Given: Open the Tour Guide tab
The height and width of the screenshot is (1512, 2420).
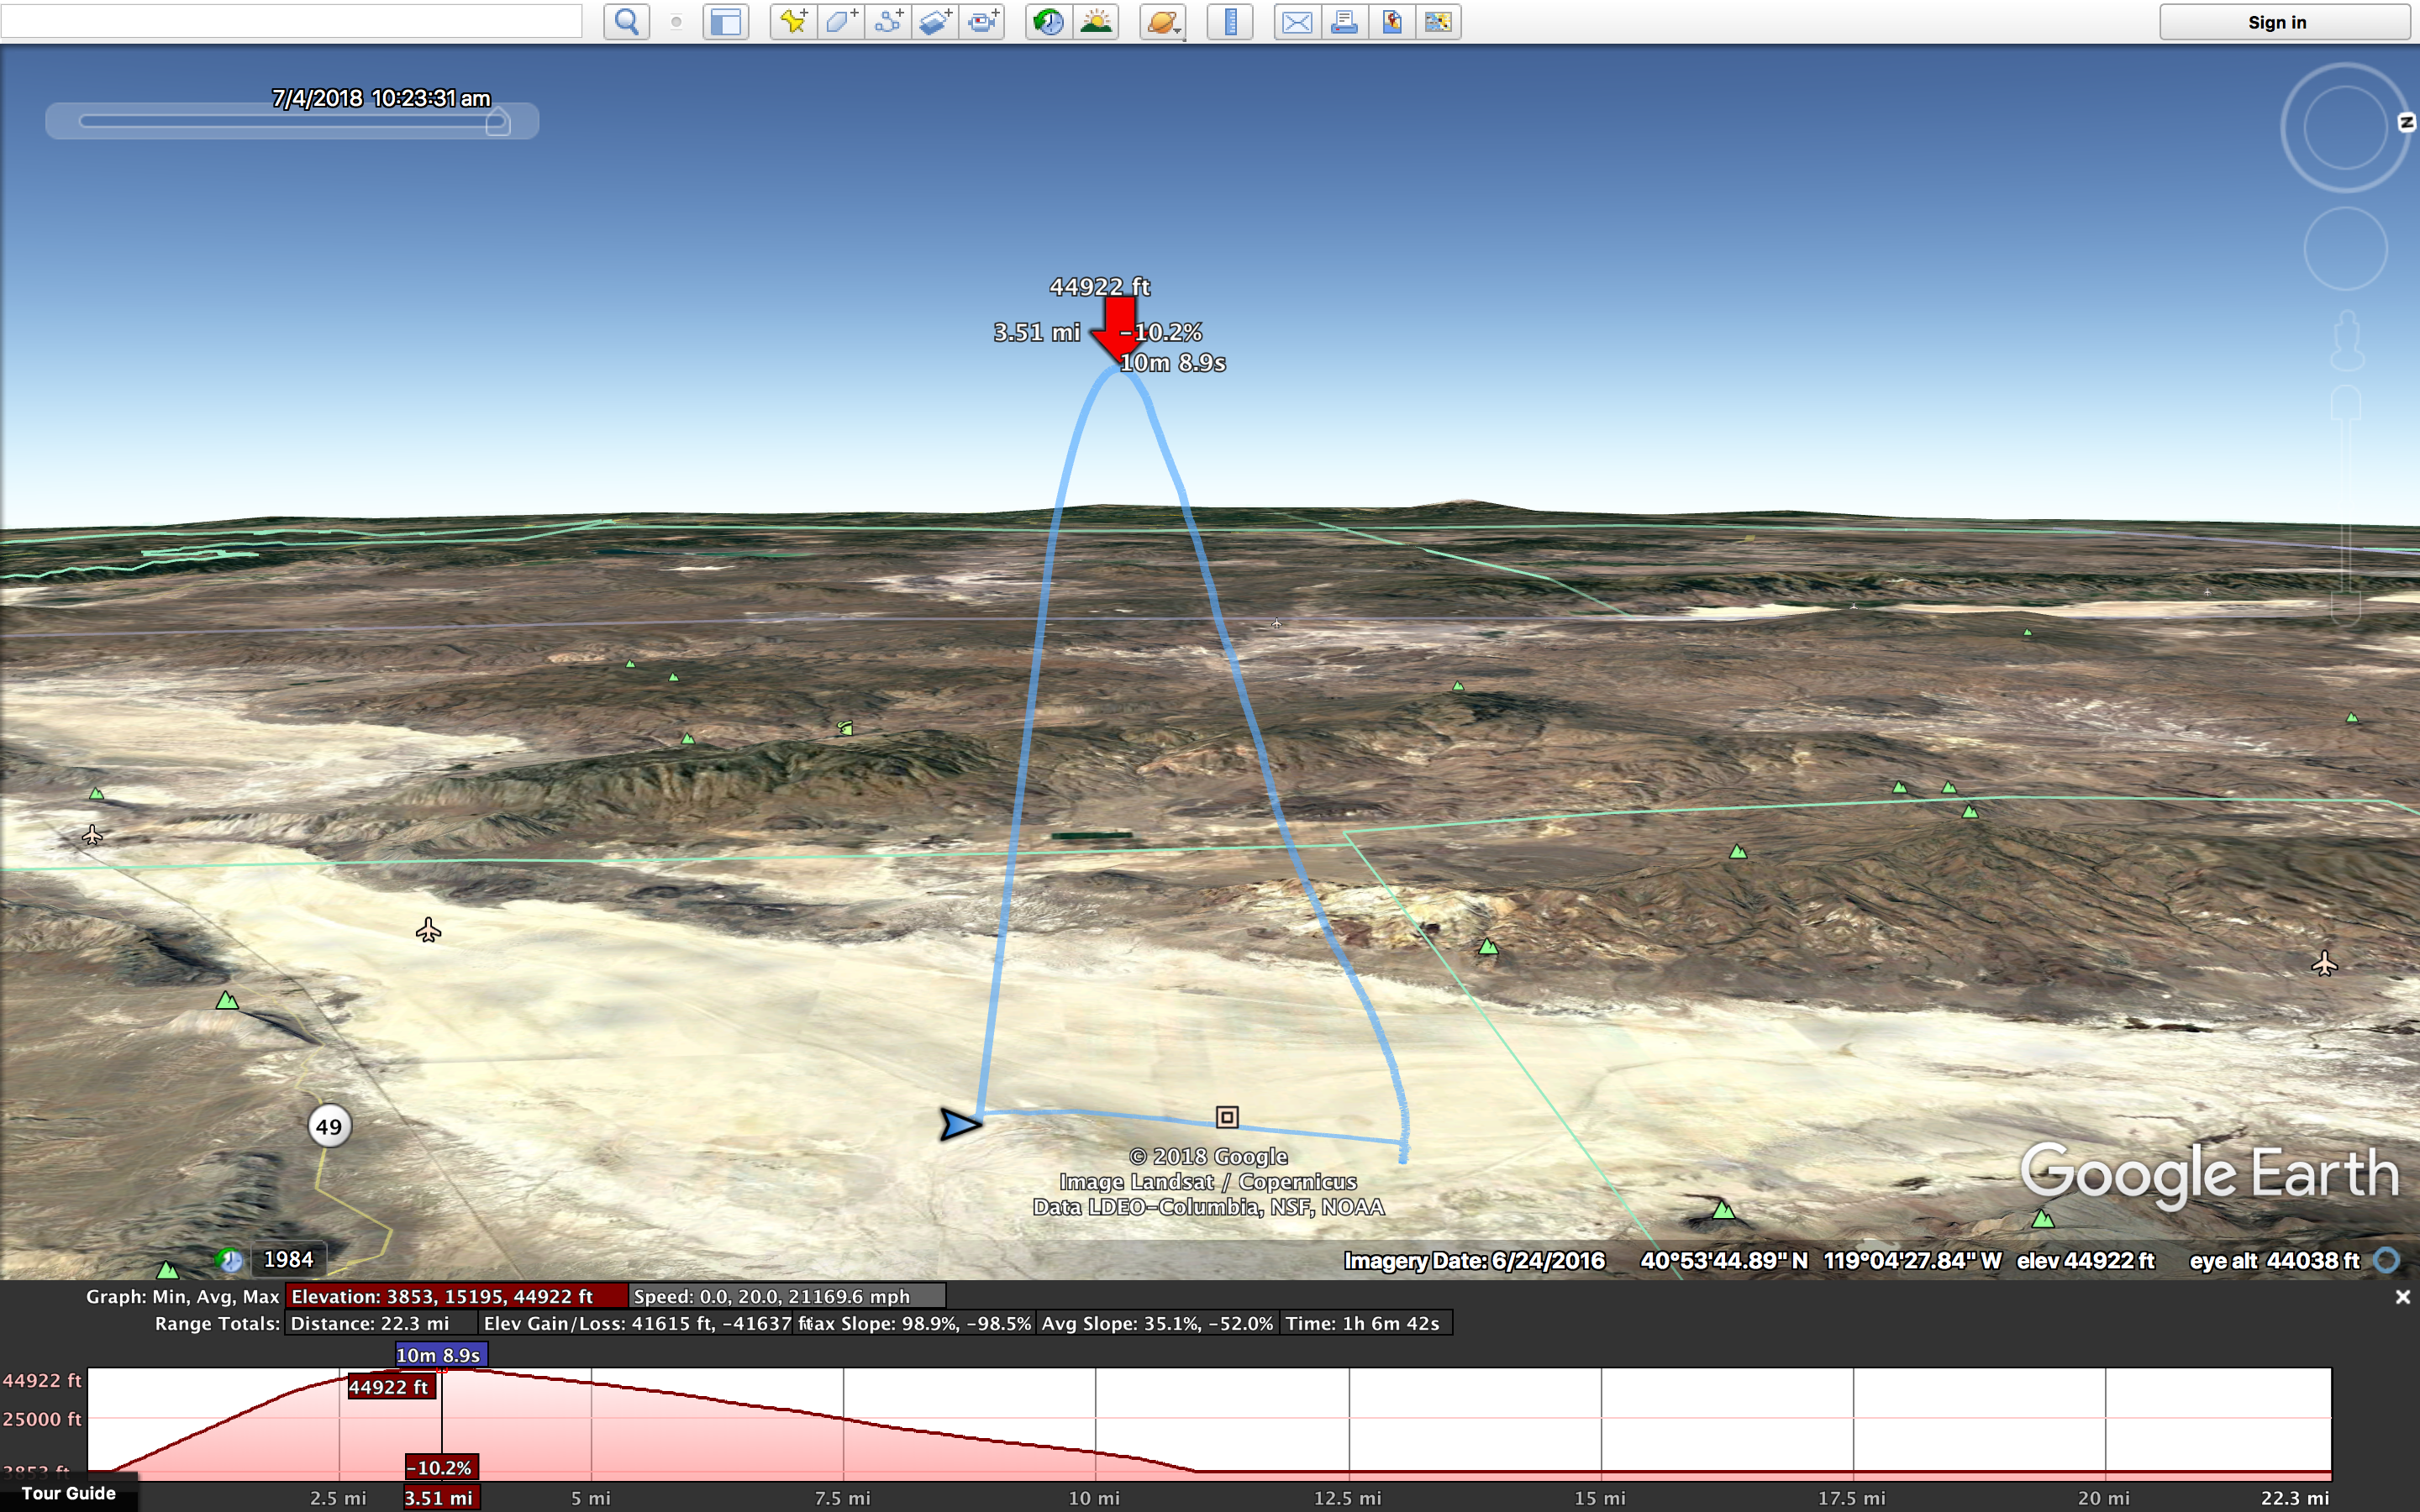Looking at the screenshot, I should (x=68, y=1493).
